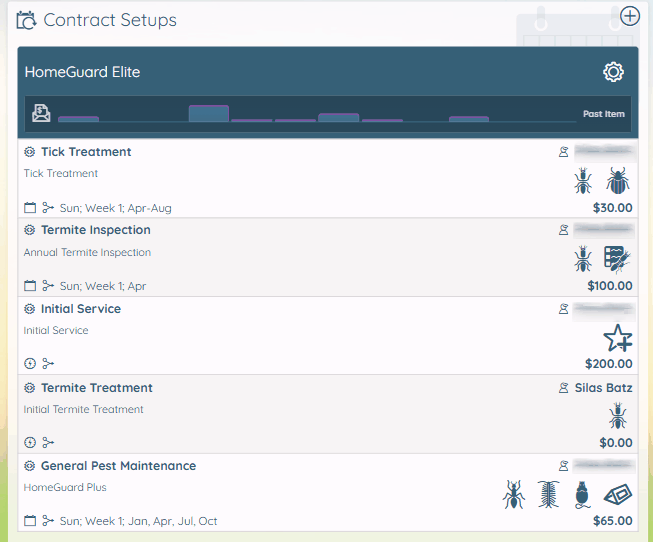Click the $200.00 price
653x542 pixels.
(x=608, y=364)
